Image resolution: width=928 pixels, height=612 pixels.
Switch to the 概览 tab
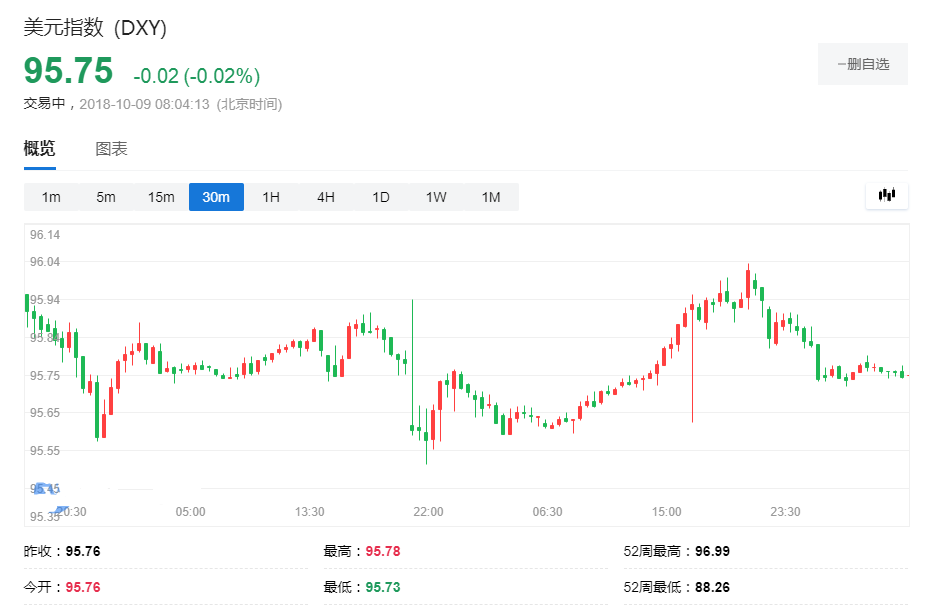click(40, 149)
